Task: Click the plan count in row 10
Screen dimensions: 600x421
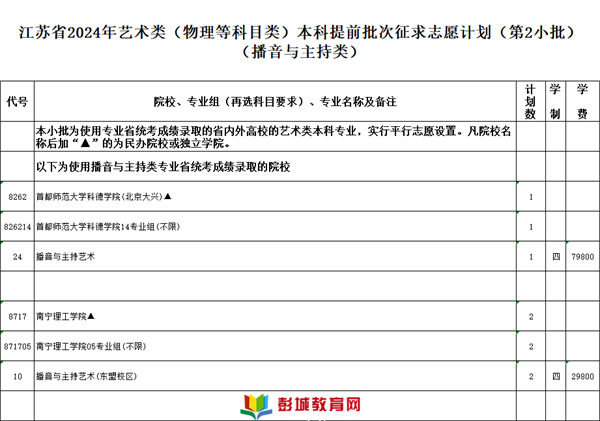Action: pyautogui.click(x=531, y=377)
